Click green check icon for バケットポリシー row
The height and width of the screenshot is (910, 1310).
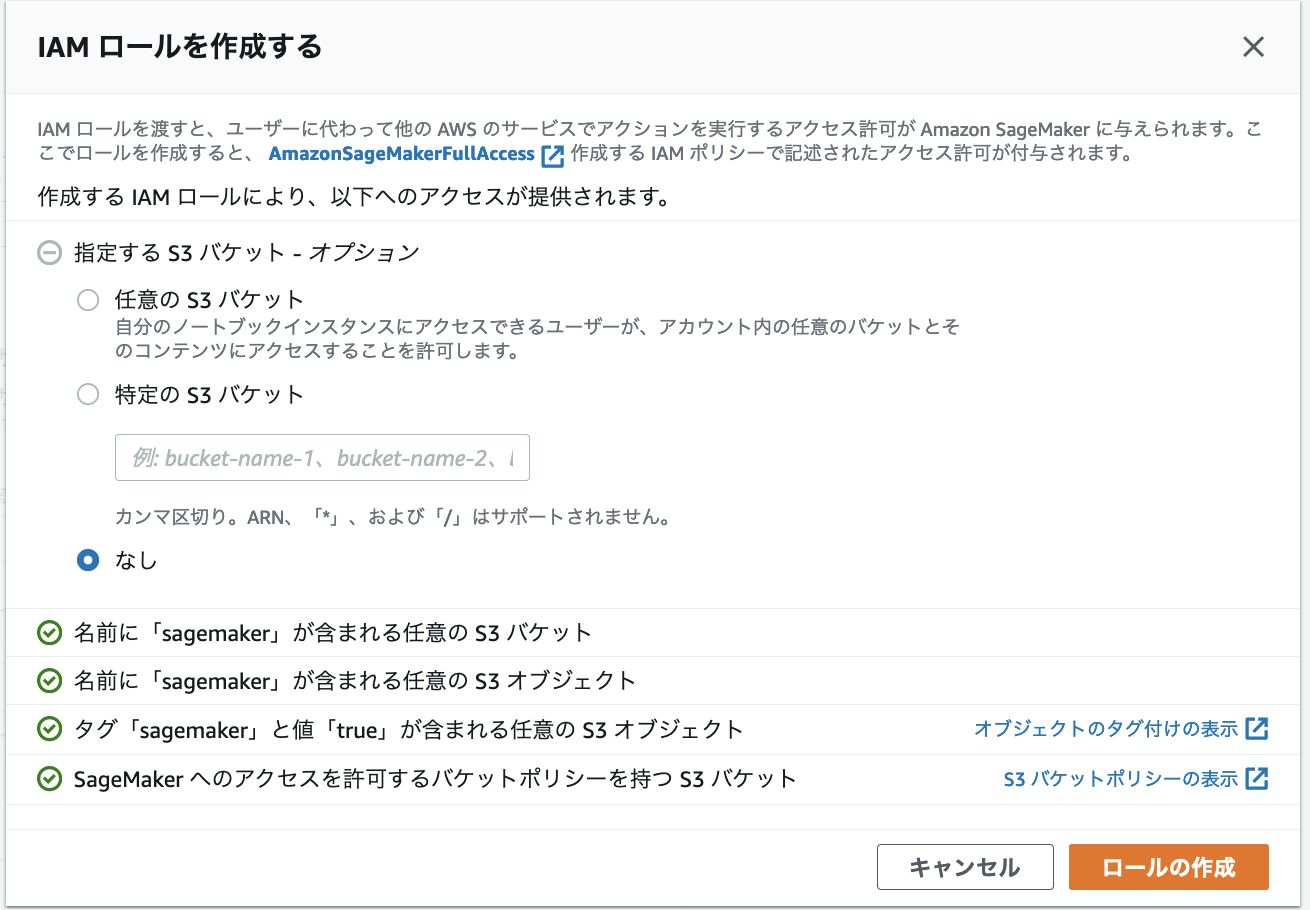(49, 779)
